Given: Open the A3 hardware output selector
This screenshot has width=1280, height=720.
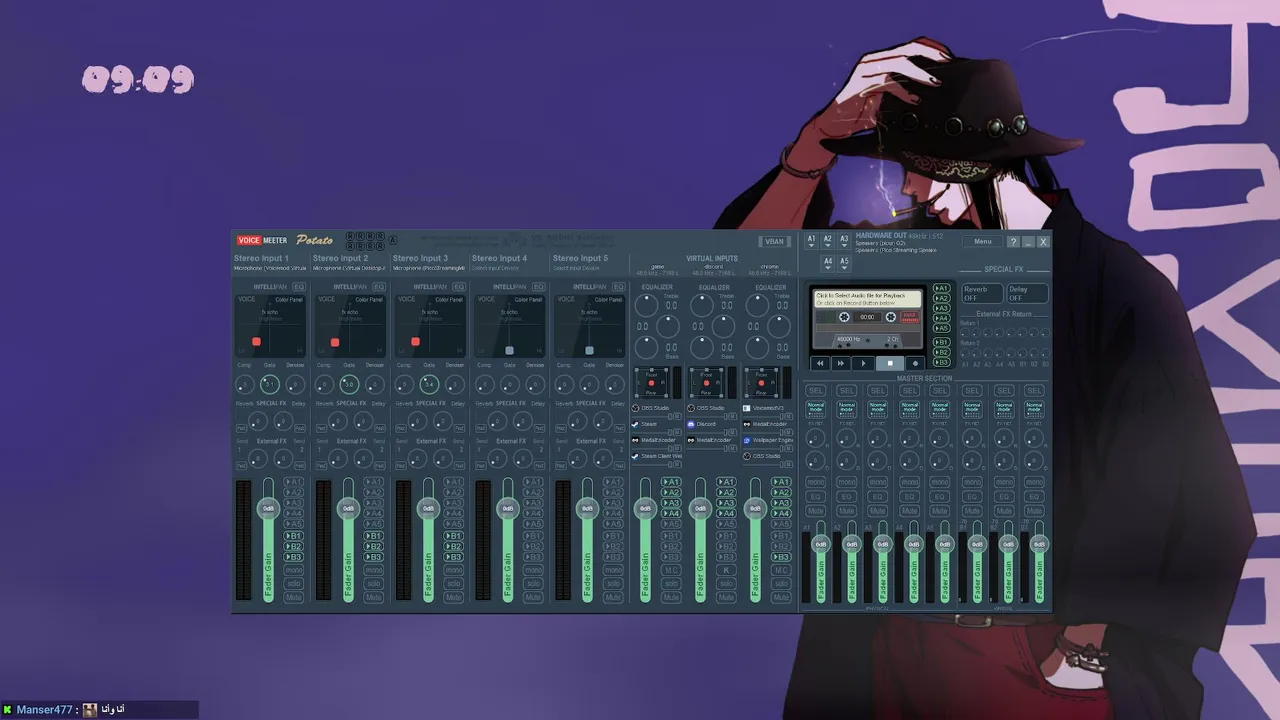Looking at the screenshot, I should pyautogui.click(x=844, y=241).
